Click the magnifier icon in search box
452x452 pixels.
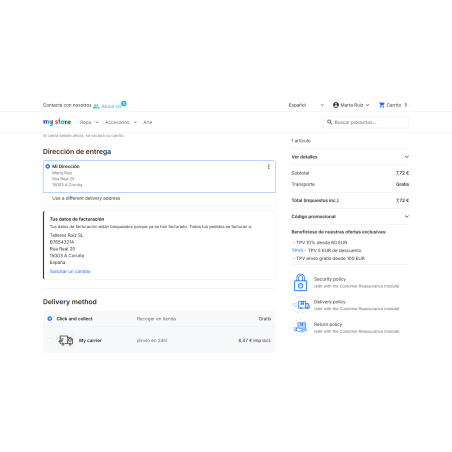coord(329,122)
